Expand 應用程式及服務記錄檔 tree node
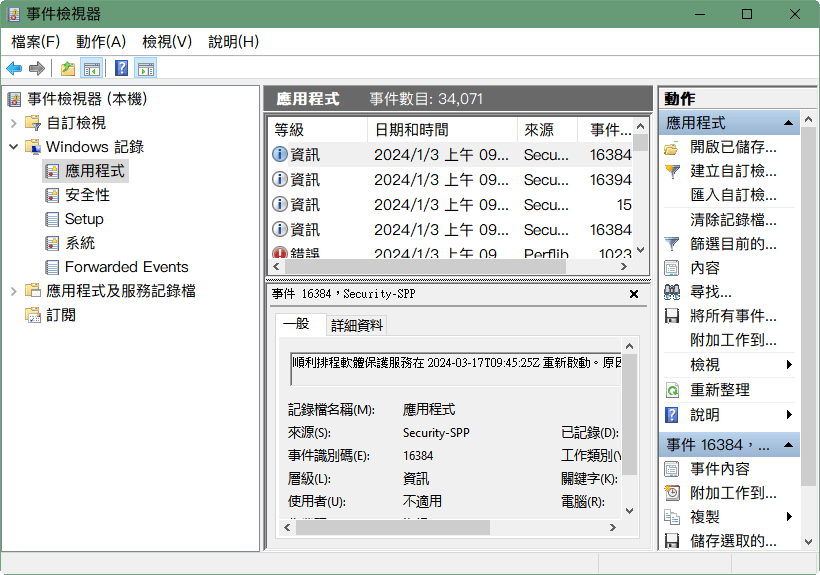820x575 pixels. click(13, 291)
